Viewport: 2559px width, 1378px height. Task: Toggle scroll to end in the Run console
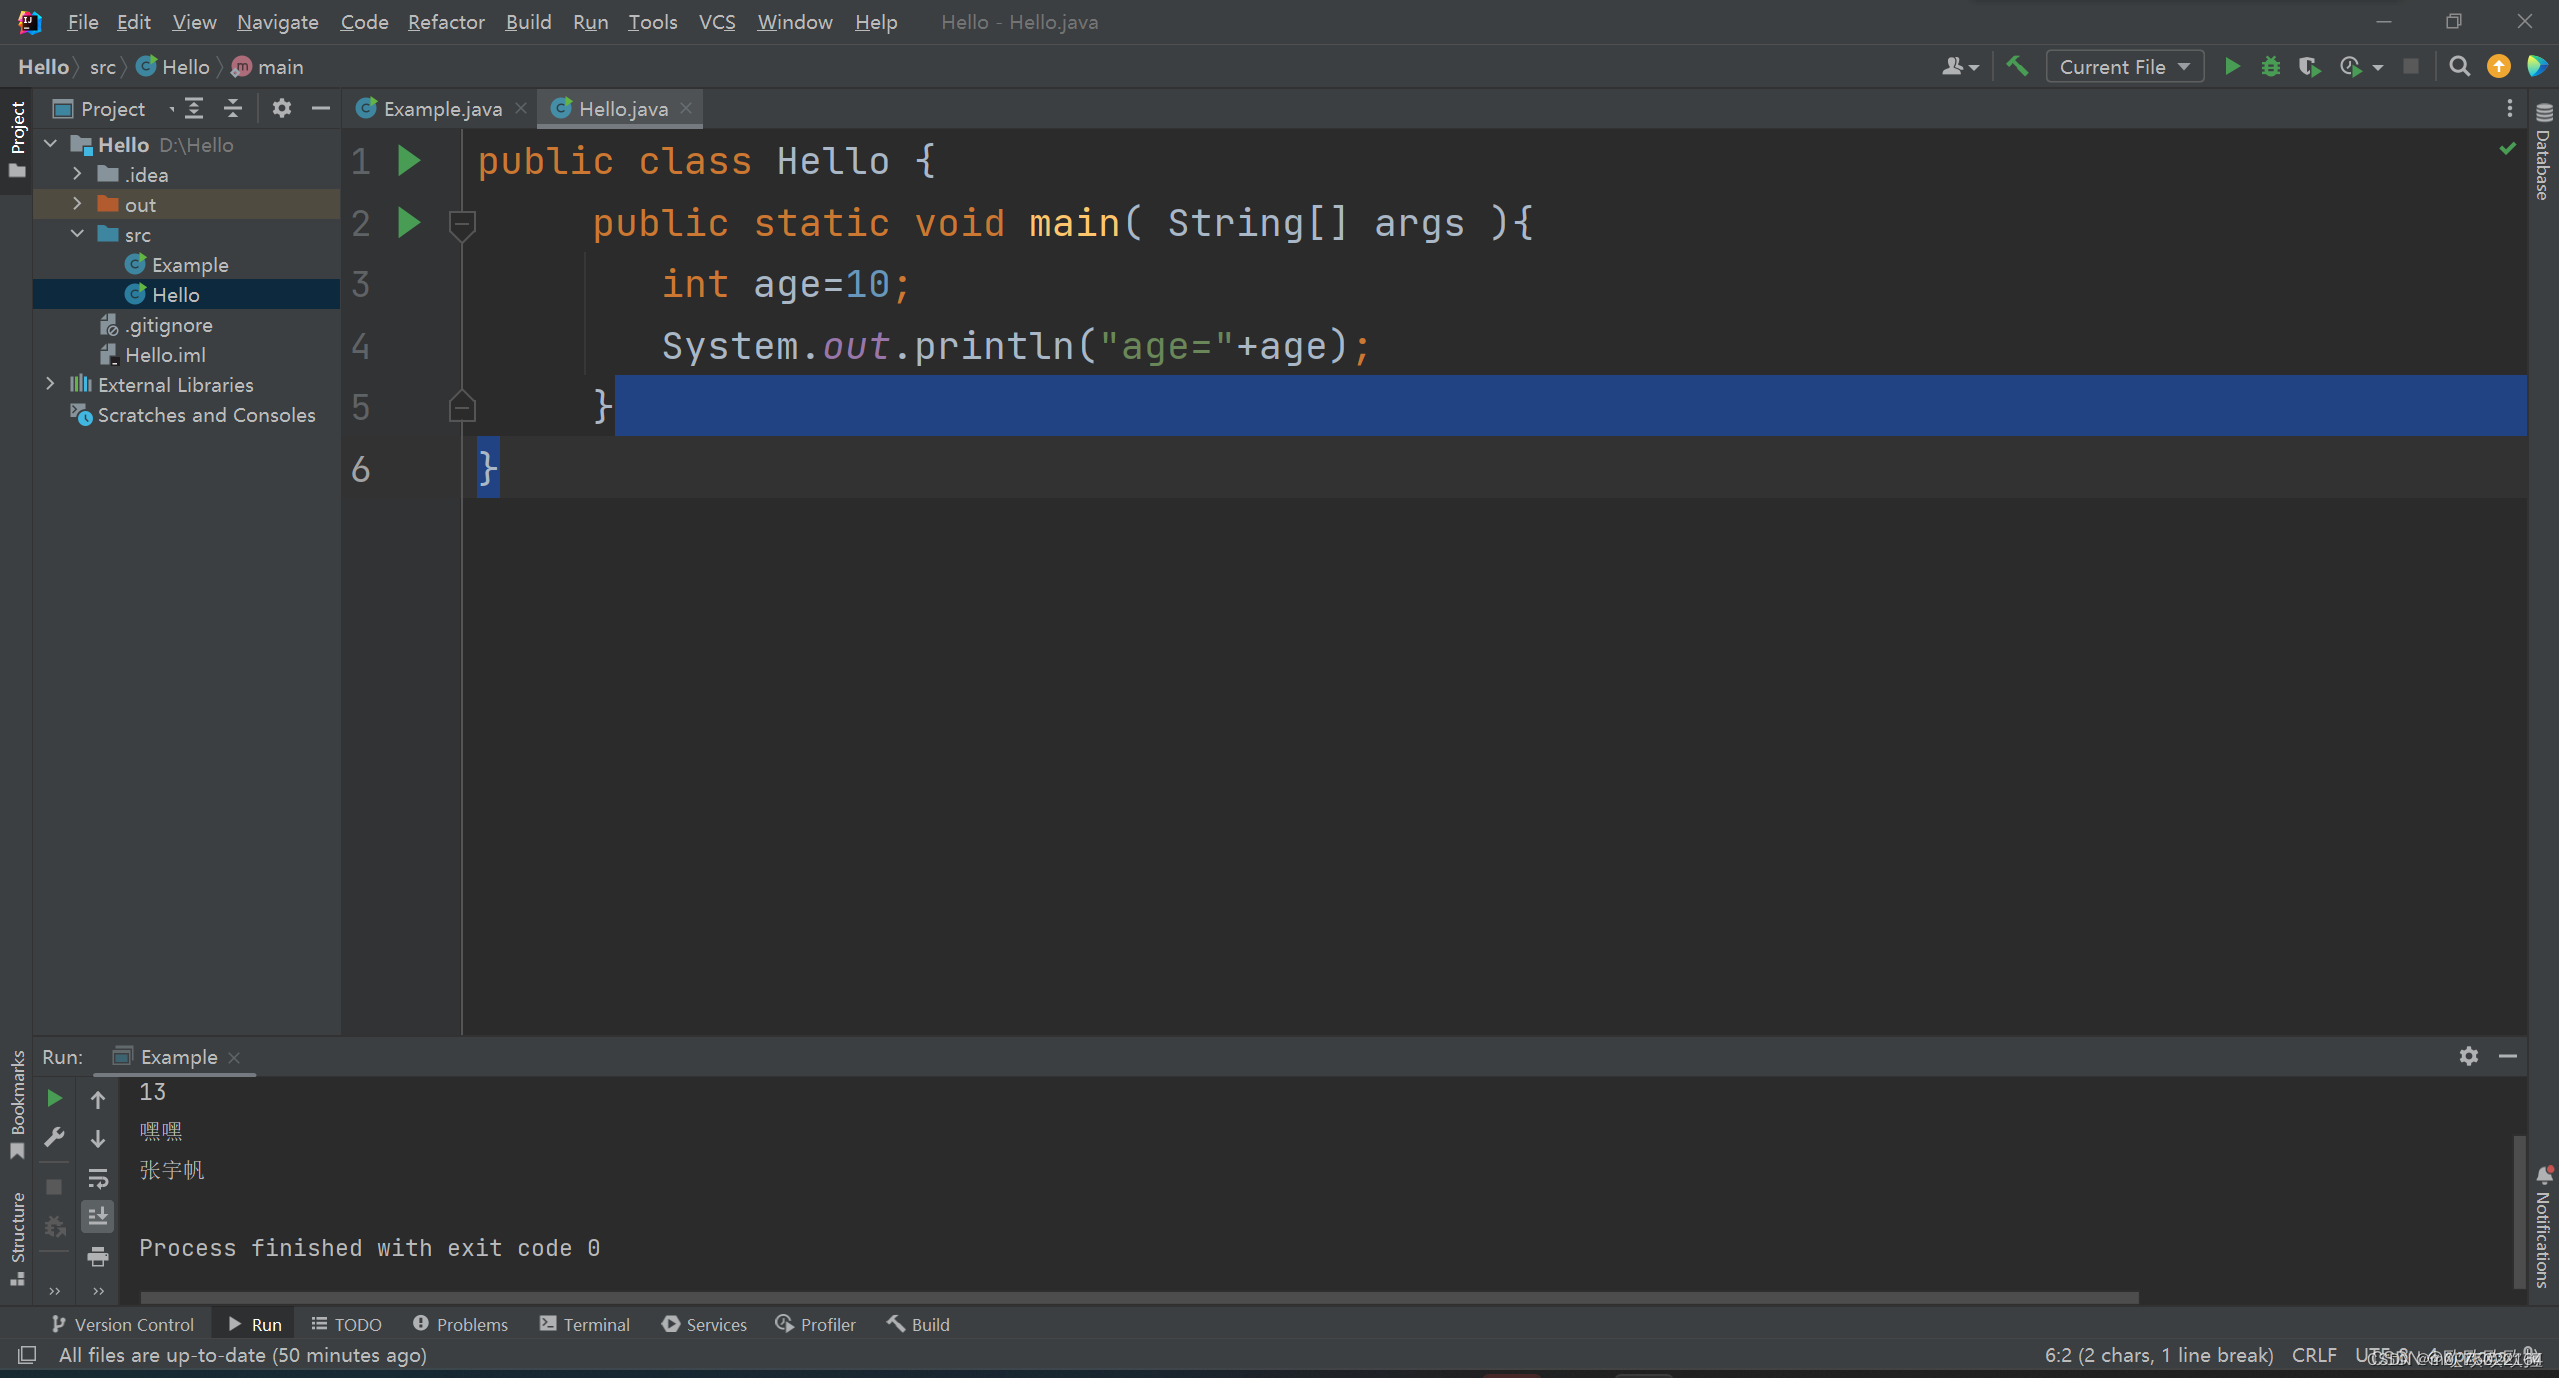pyautogui.click(x=98, y=1217)
